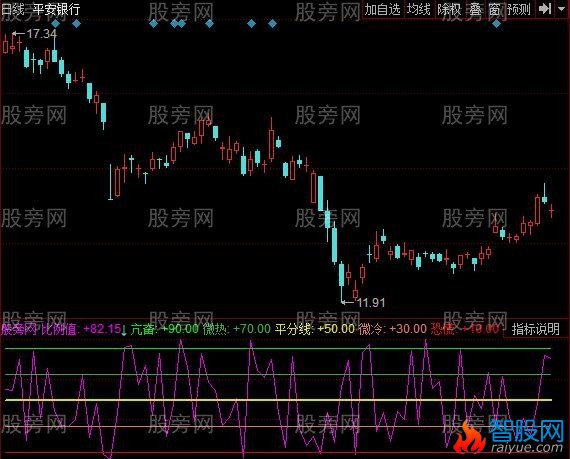This screenshot has width=570, height=459.
Task: Click the jump-to-end arrow icon
Action: pos(545,9)
